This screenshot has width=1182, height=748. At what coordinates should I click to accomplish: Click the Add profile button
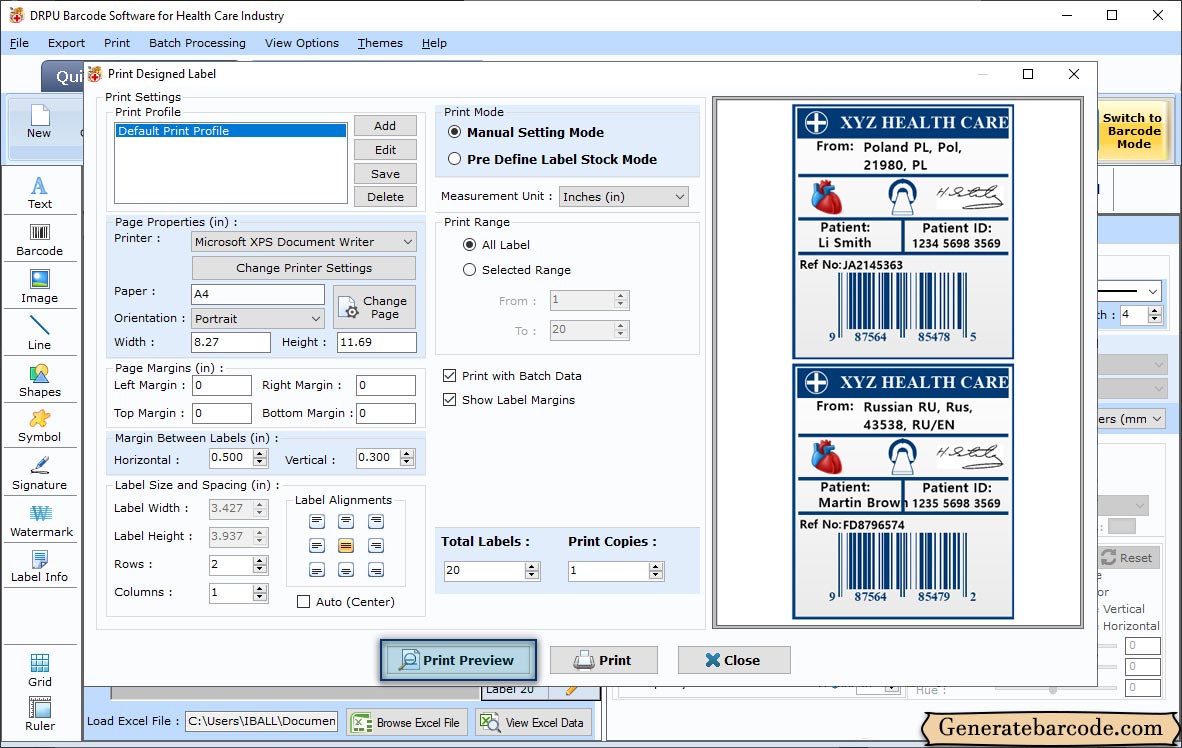click(x=385, y=126)
